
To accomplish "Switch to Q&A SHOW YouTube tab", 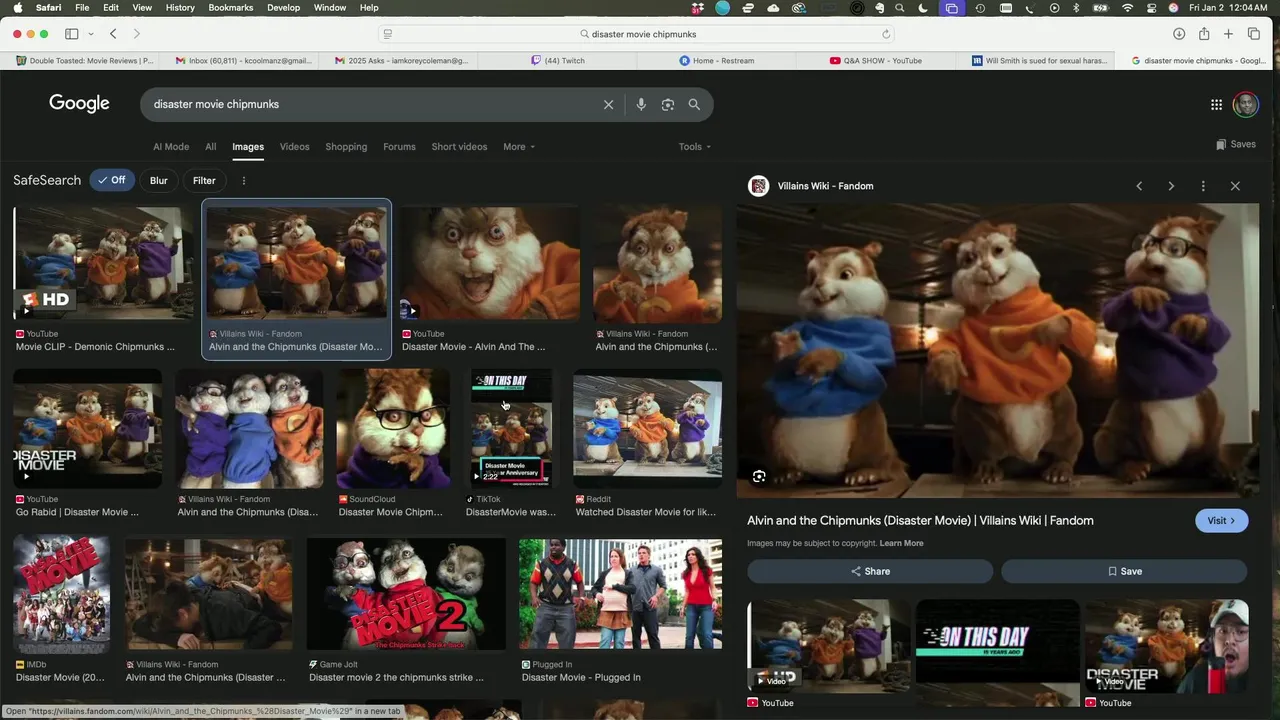I will point(875,60).
